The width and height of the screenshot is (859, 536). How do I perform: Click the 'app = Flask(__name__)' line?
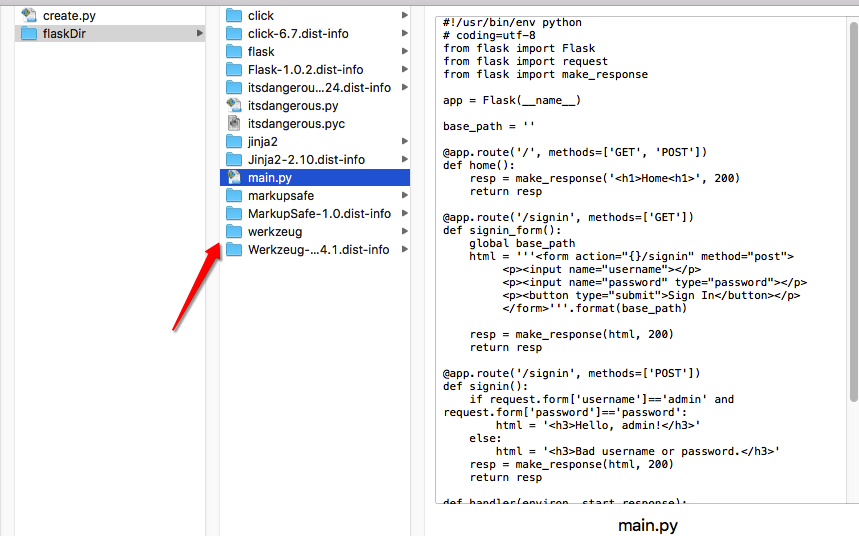pos(512,100)
